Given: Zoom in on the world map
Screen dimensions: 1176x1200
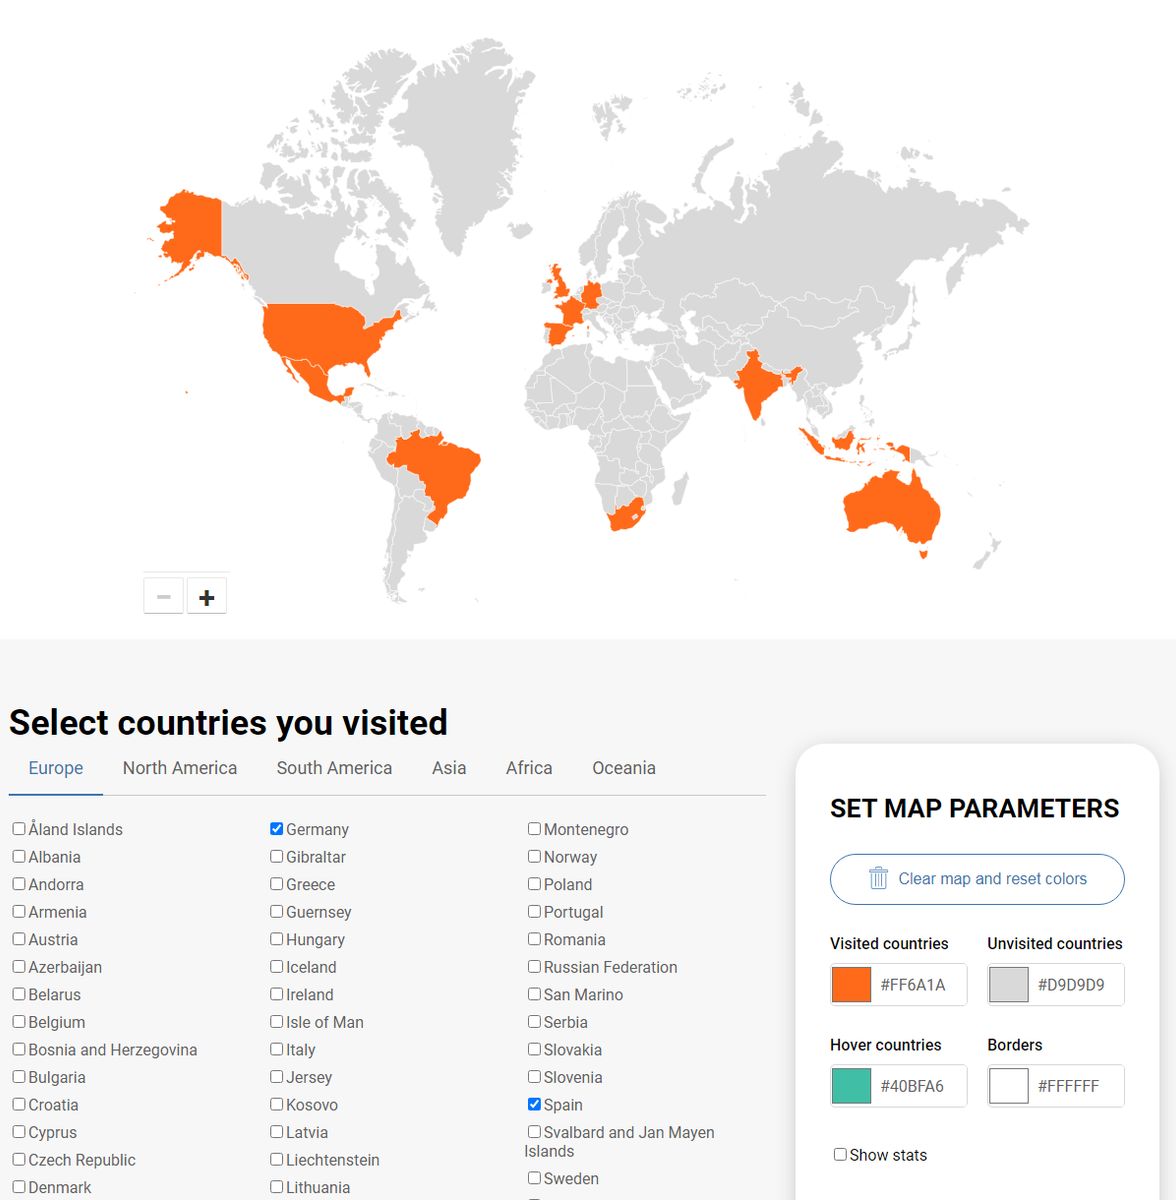Looking at the screenshot, I should (x=207, y=595).
